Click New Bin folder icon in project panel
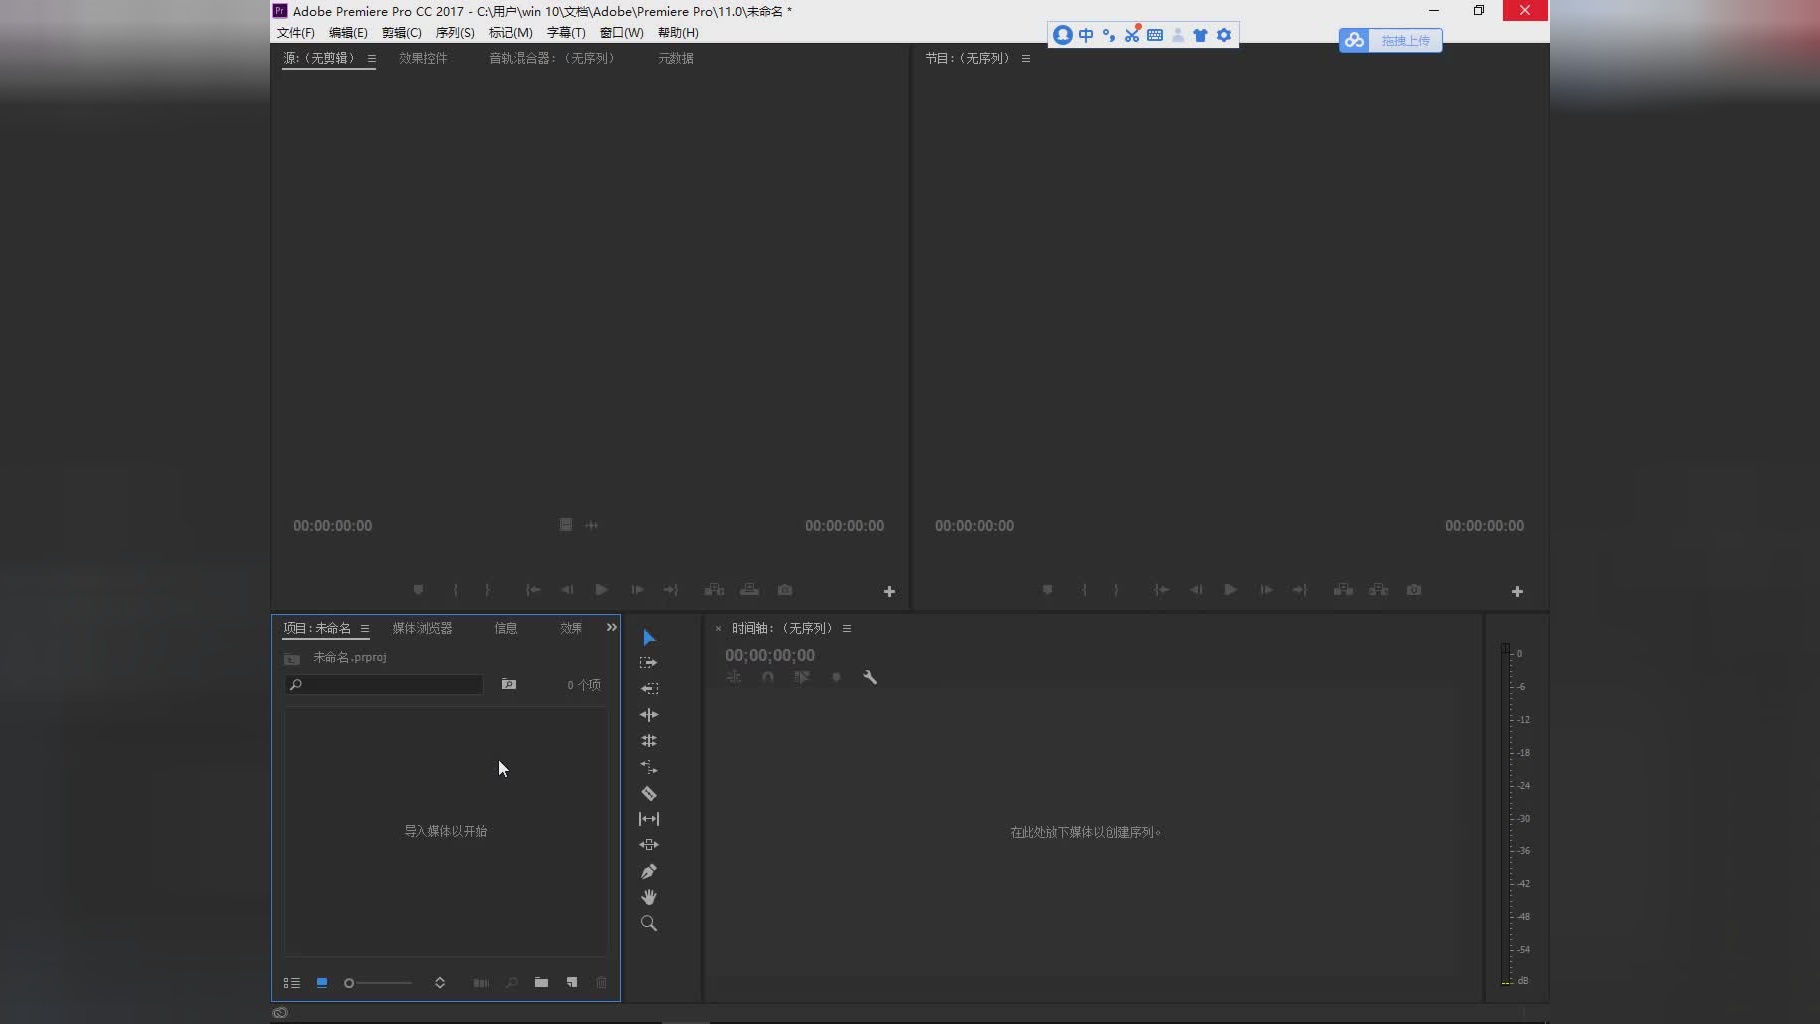The width and height of the screenshot is (1820, 1024). pos(541,983)
